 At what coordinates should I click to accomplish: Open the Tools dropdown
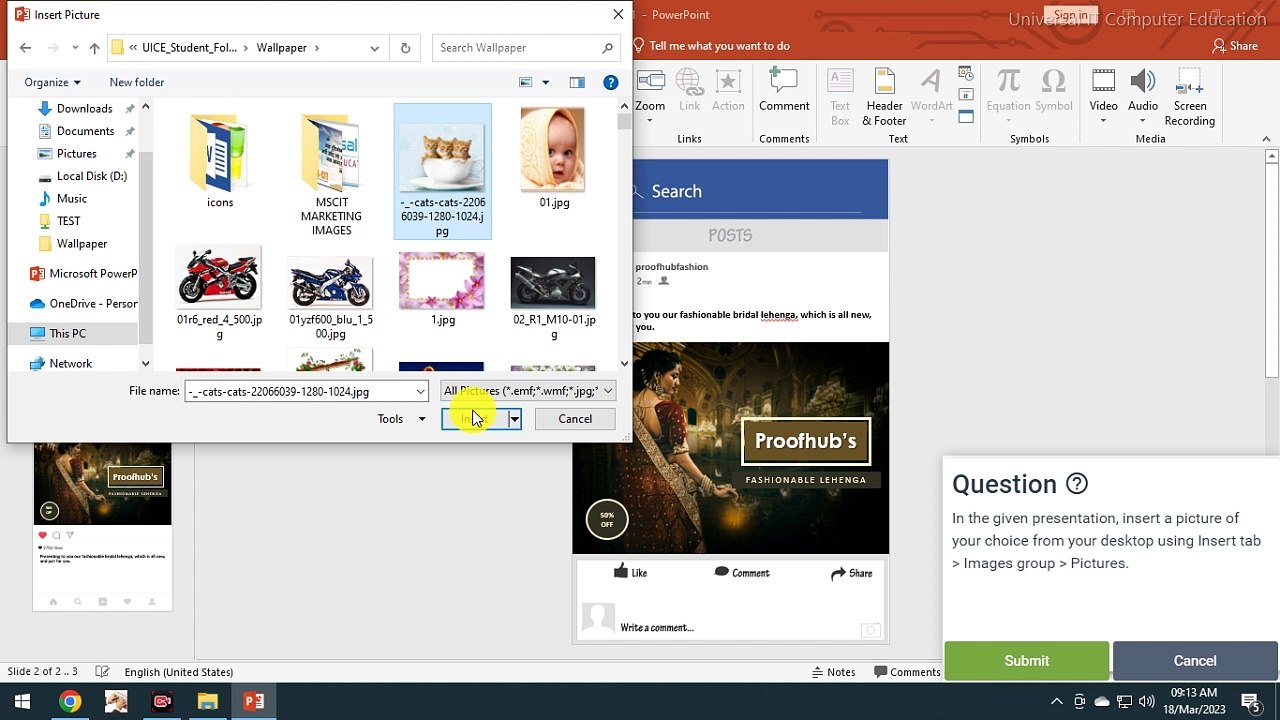(x=401, y=419)
